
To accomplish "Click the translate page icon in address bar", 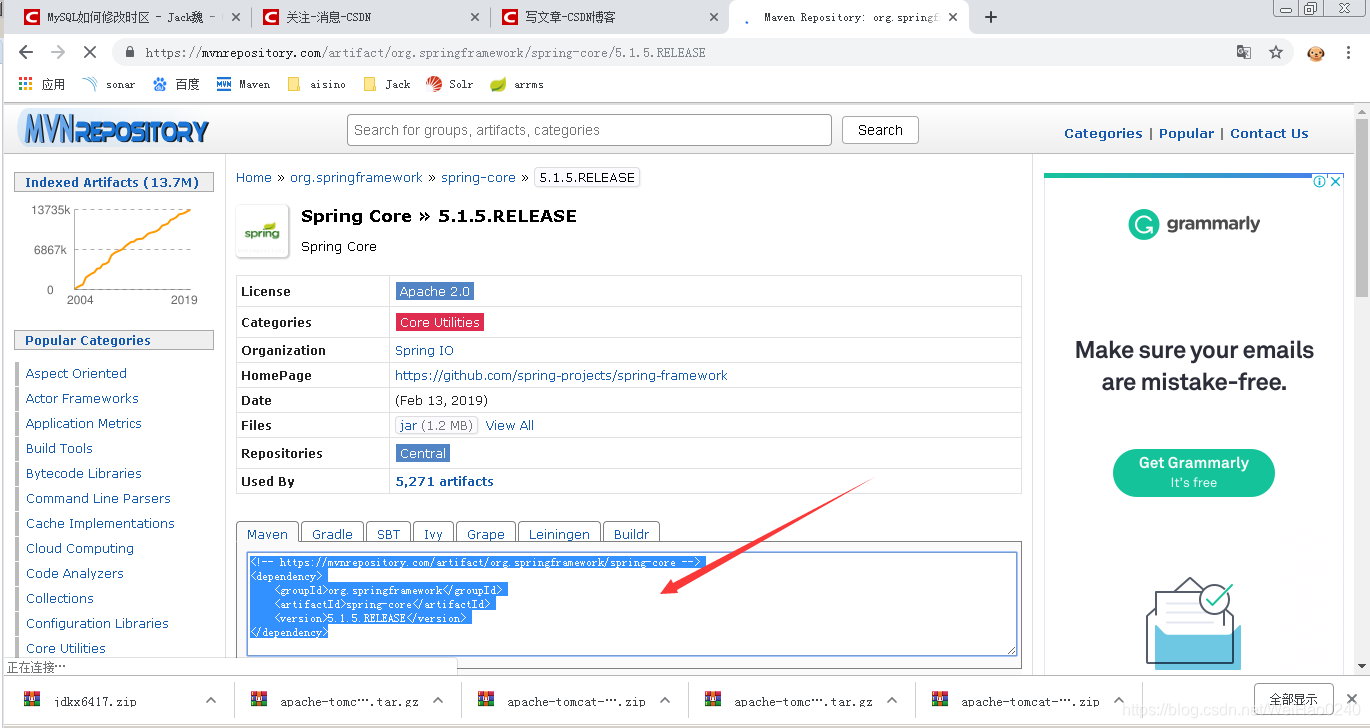I will pyautogui.click(x=1244, y=52).
